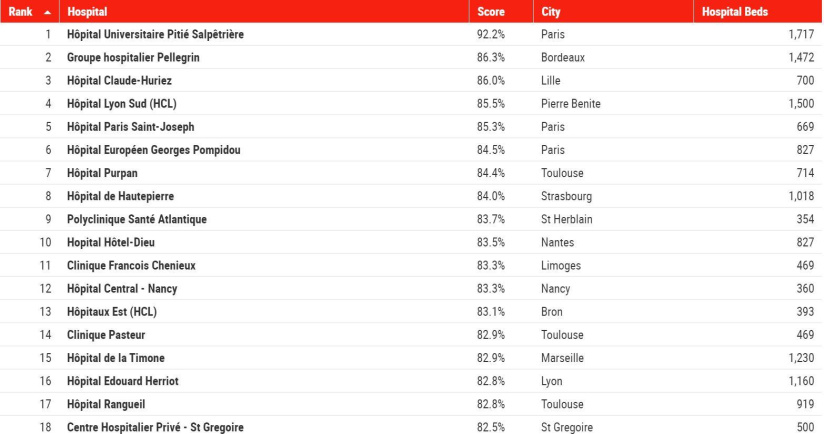Click Hôpital Lyon Sud (HCL) entry
Viewport: 824px width, 434px height.
tap(121, 103)
